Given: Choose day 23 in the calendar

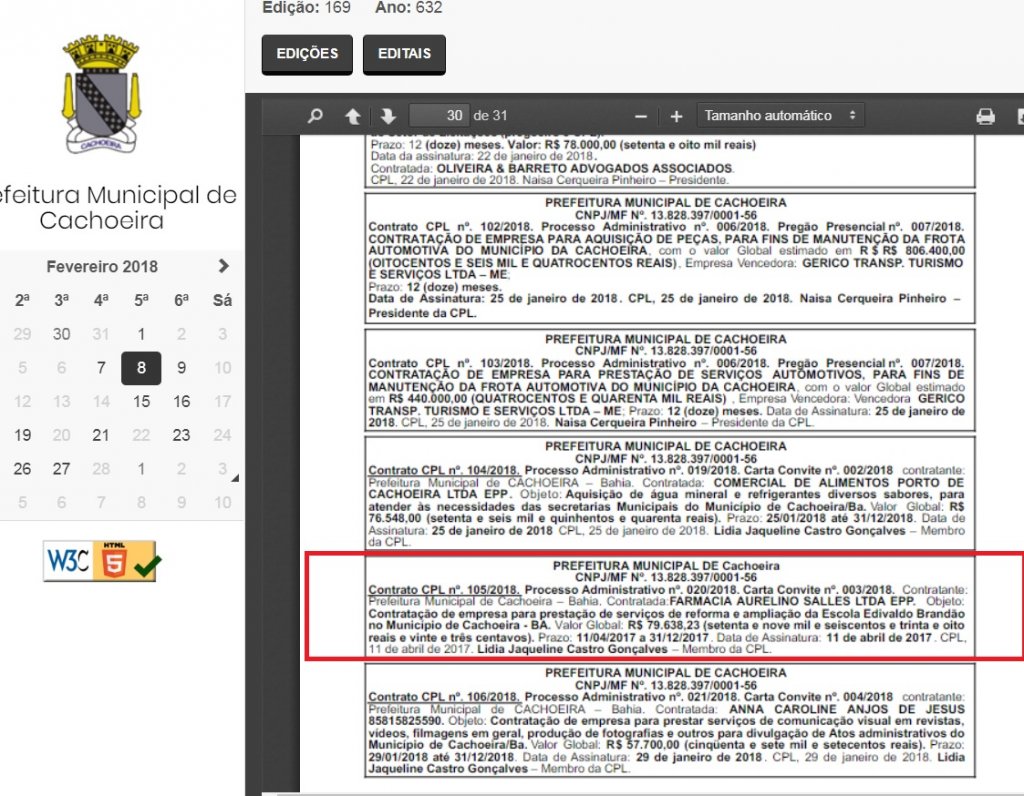Looking at the screenshot, I should click(x=181, y=435).
